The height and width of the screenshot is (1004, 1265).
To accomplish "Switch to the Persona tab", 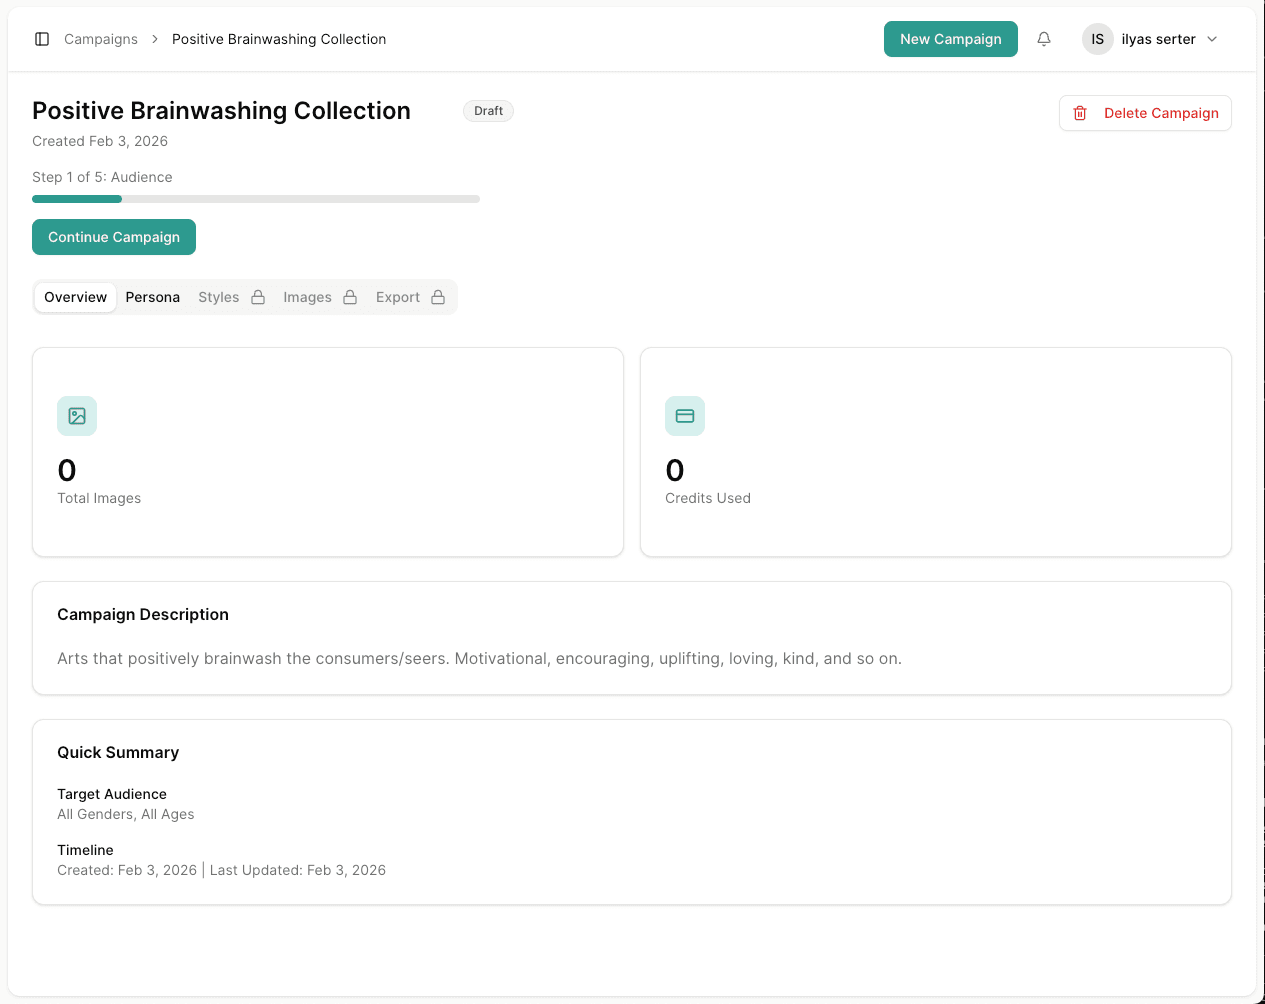I will pyautogui.click(x=153, y=297).
